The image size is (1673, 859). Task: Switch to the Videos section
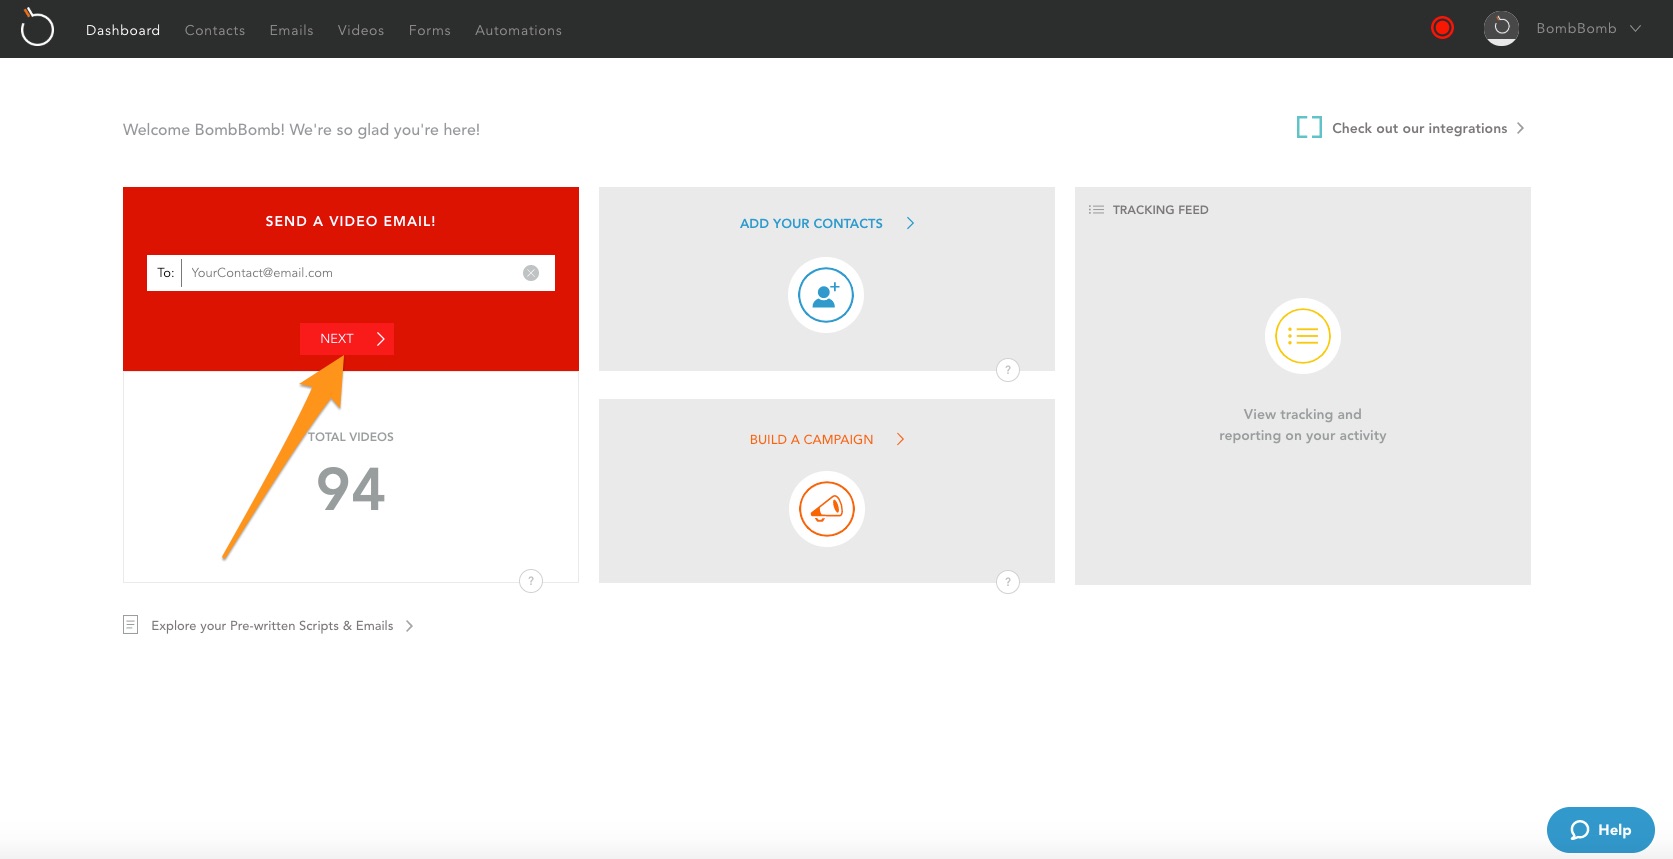(x=361, y=30)
